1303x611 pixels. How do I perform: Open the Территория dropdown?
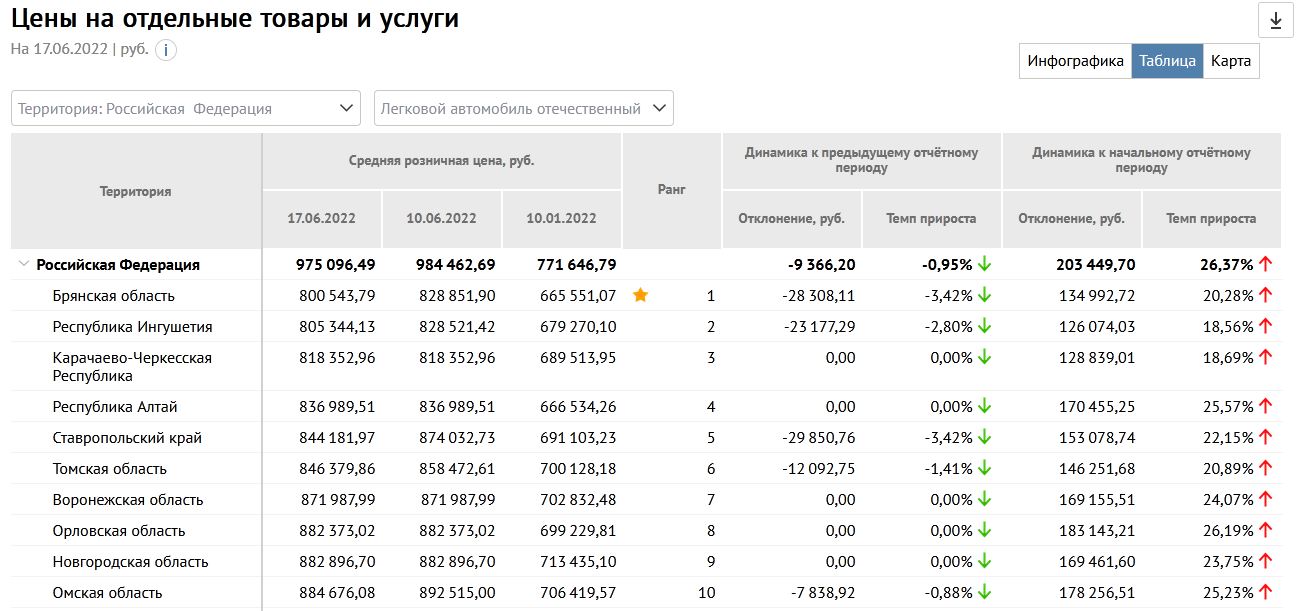(186, 109)
